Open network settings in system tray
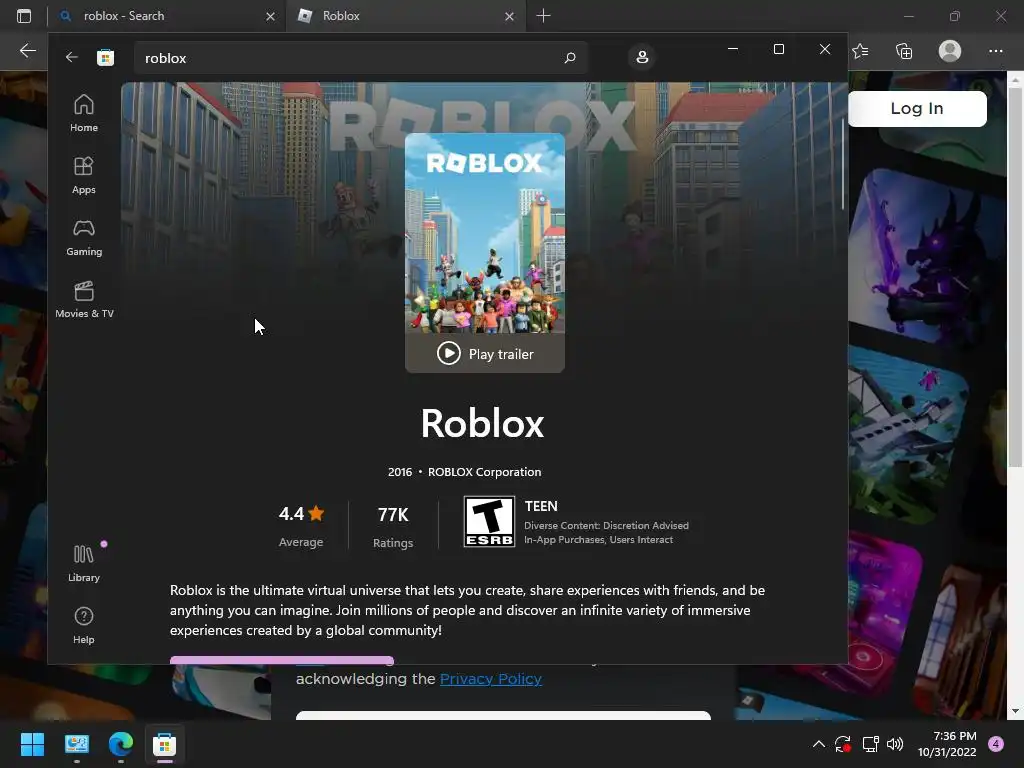This screenshot has width=1024, height=768. coord(871,744)
